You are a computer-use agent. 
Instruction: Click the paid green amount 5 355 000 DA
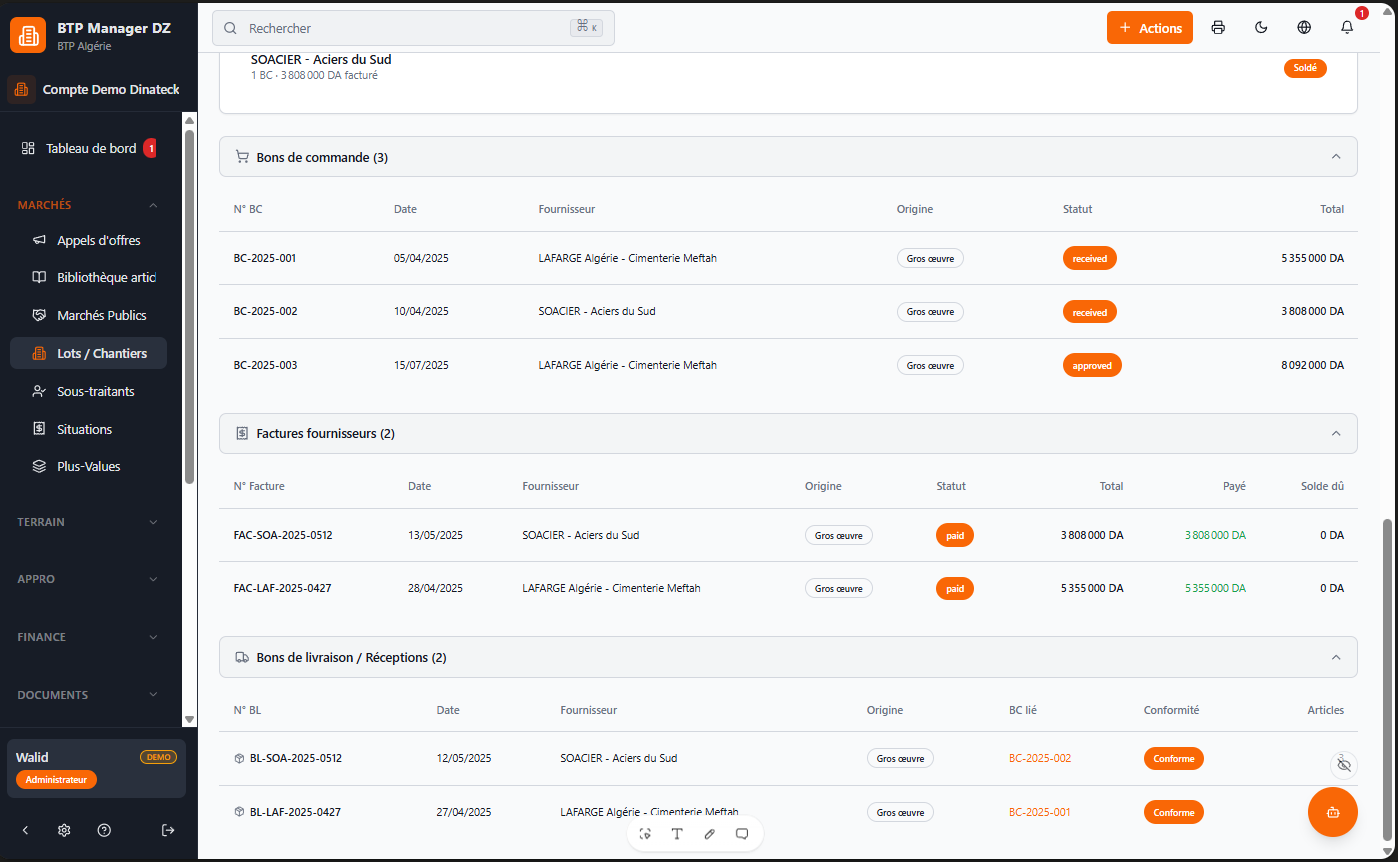coord(1215,588)
